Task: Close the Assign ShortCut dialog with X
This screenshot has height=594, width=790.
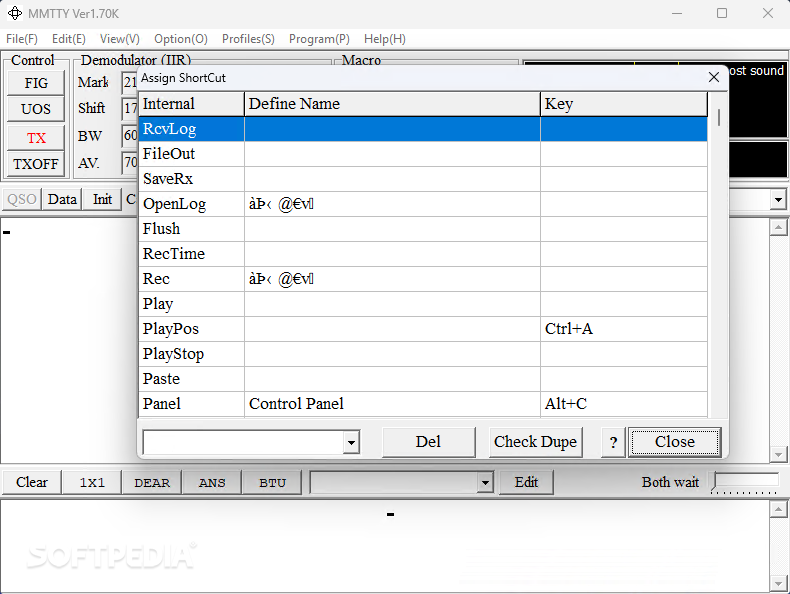Action: tap(713, 77)
